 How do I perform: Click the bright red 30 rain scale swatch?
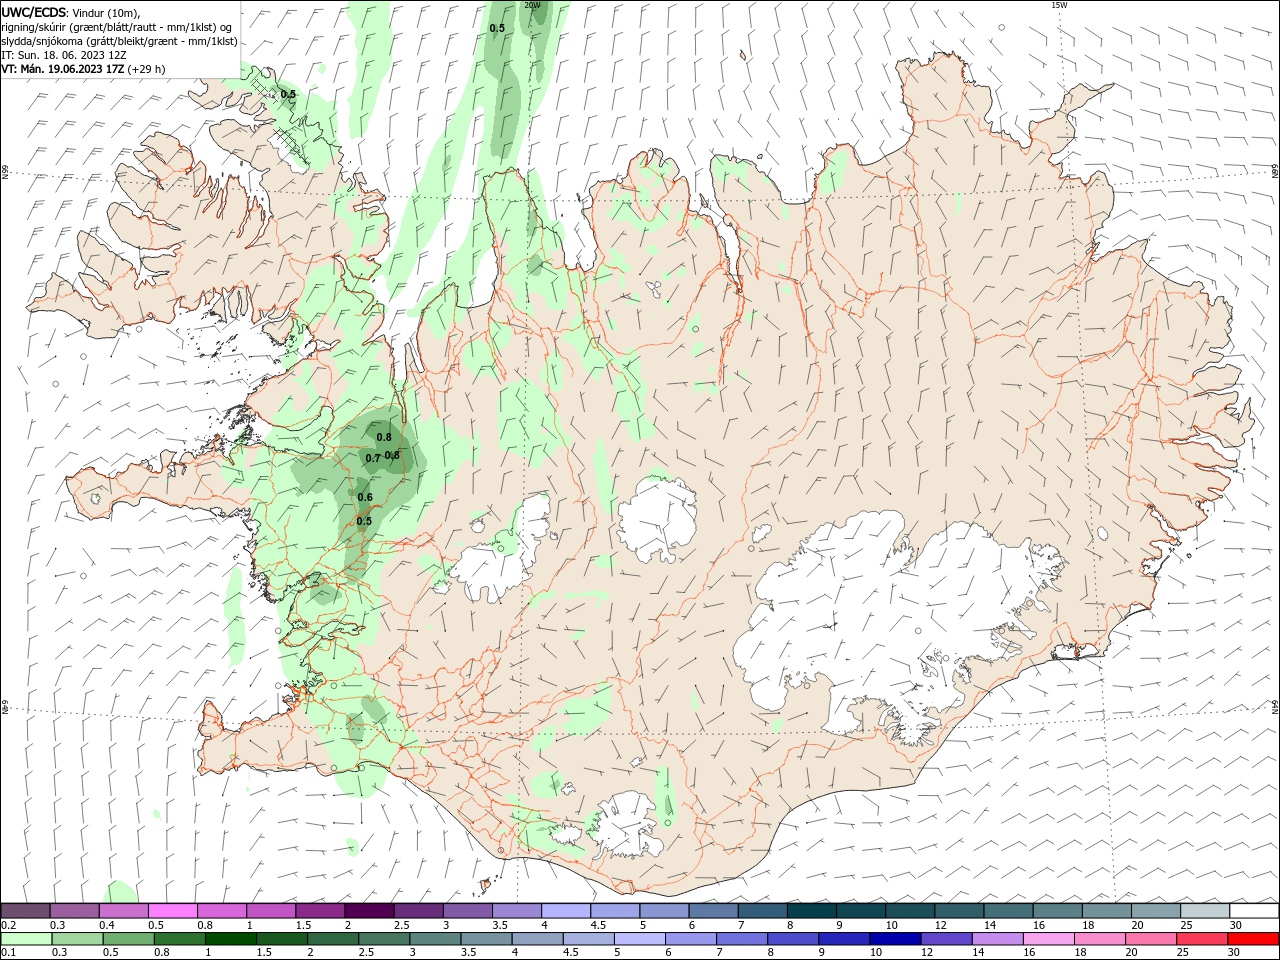pos(1253,938)
